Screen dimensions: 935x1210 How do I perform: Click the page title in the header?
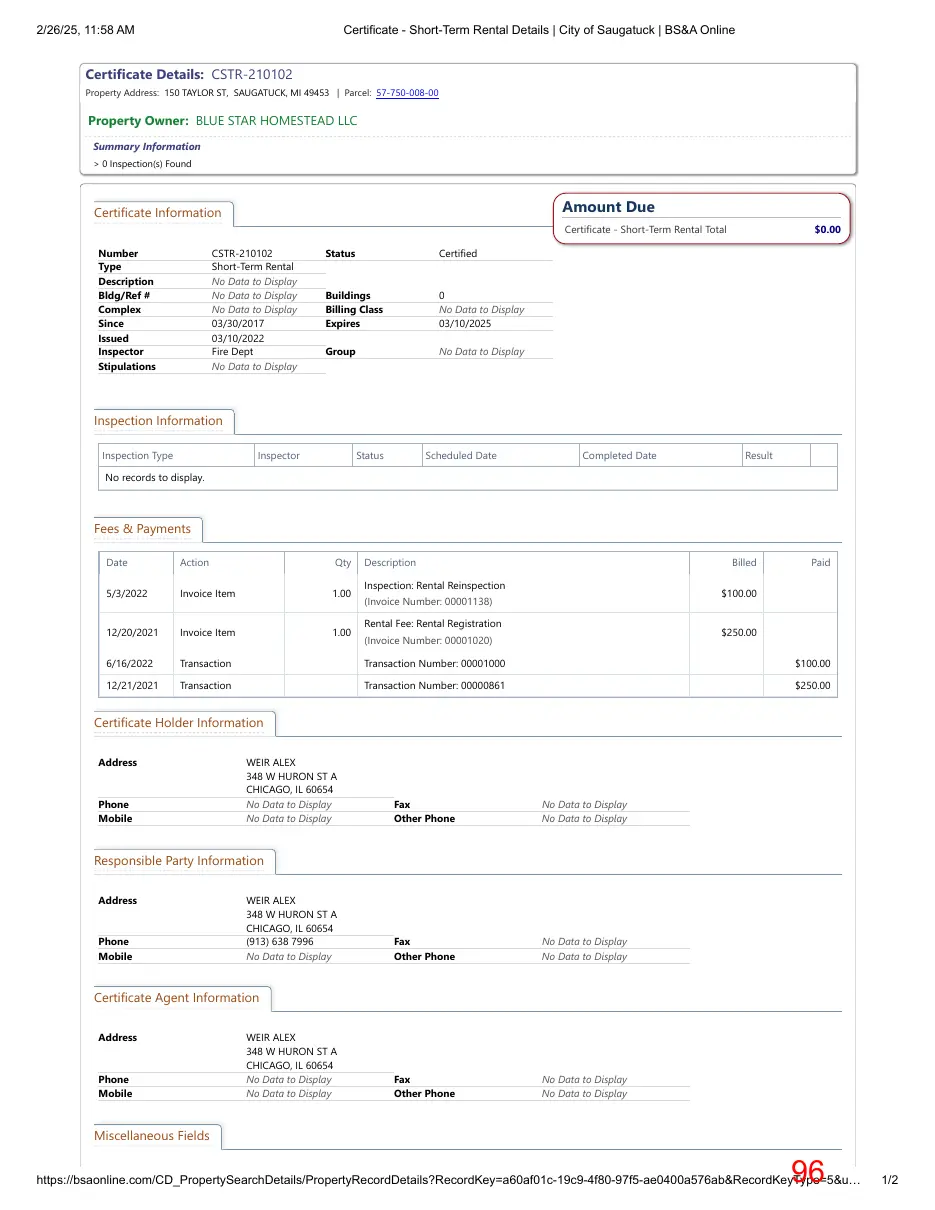[539, 30]
